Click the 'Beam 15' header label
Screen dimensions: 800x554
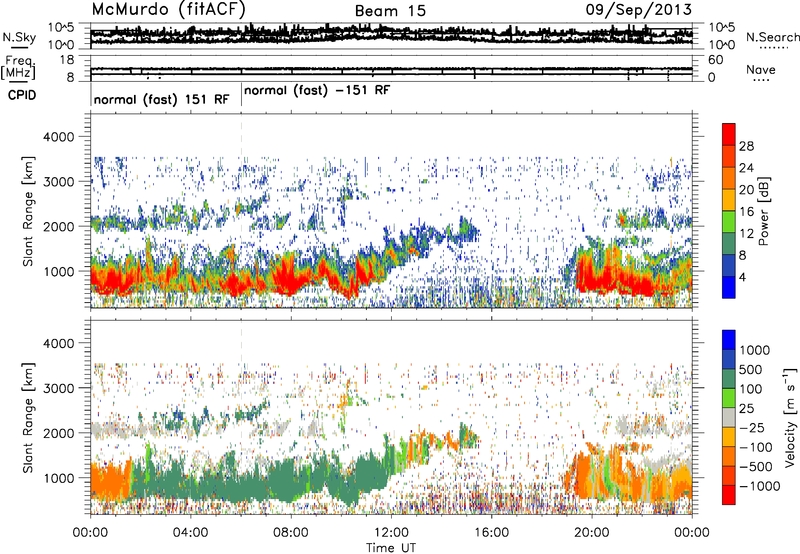pyautogui.click(x=390, y=11)
